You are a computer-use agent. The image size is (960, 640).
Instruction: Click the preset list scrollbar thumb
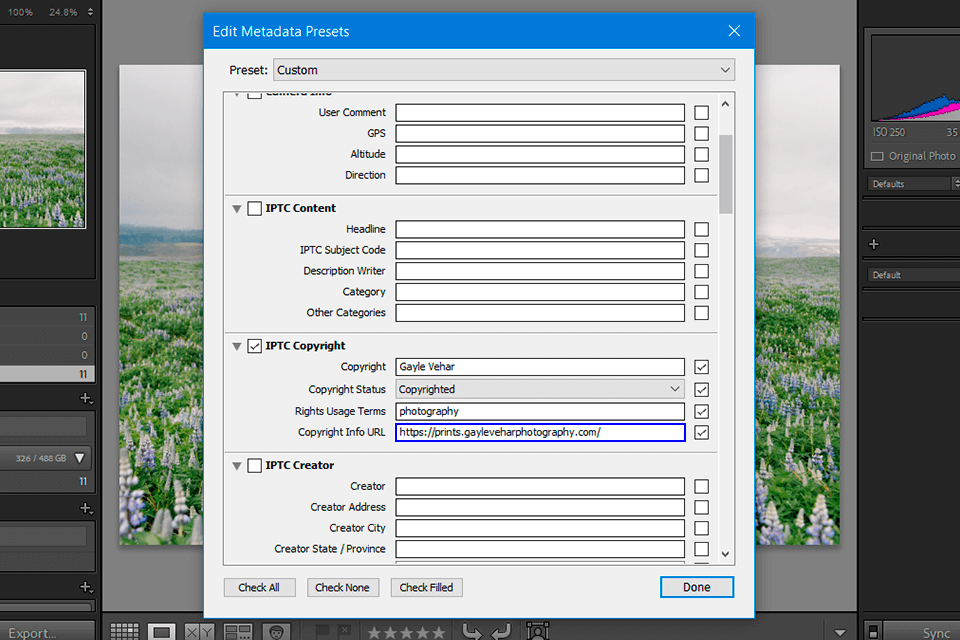[x=726, y=174]
